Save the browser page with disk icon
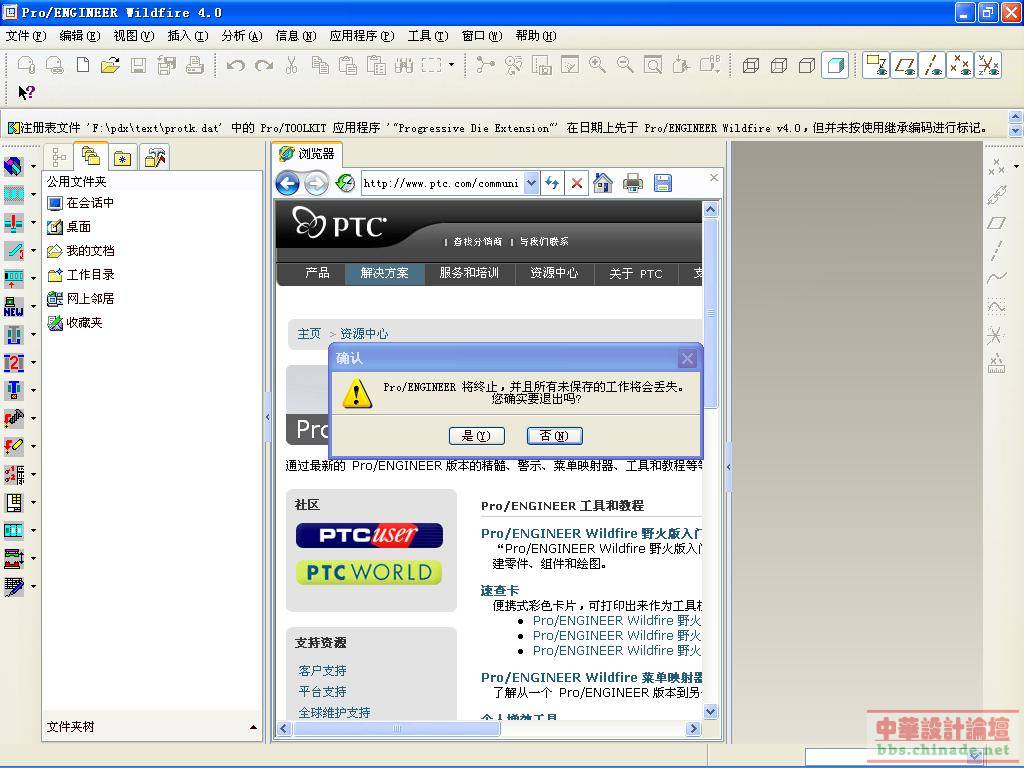The image size is (1024, 768). (663, 184)
